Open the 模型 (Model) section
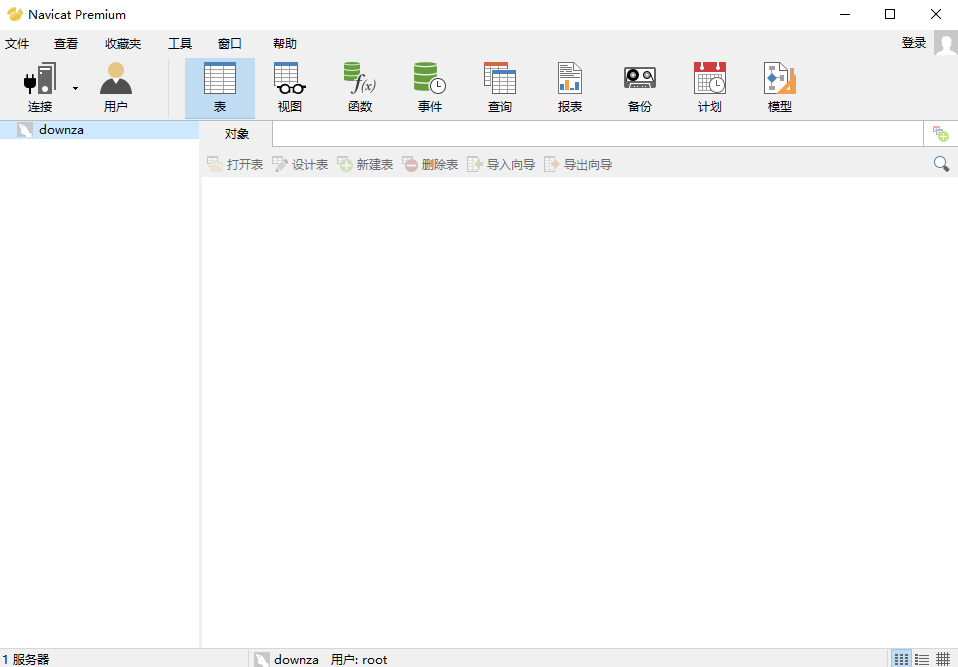Viewport: 958px width, 667px height. 780,88
